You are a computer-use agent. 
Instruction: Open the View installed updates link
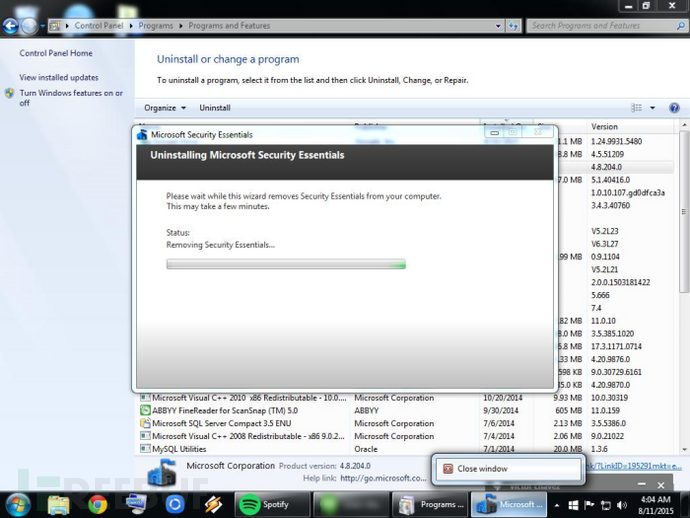(59, 77)
